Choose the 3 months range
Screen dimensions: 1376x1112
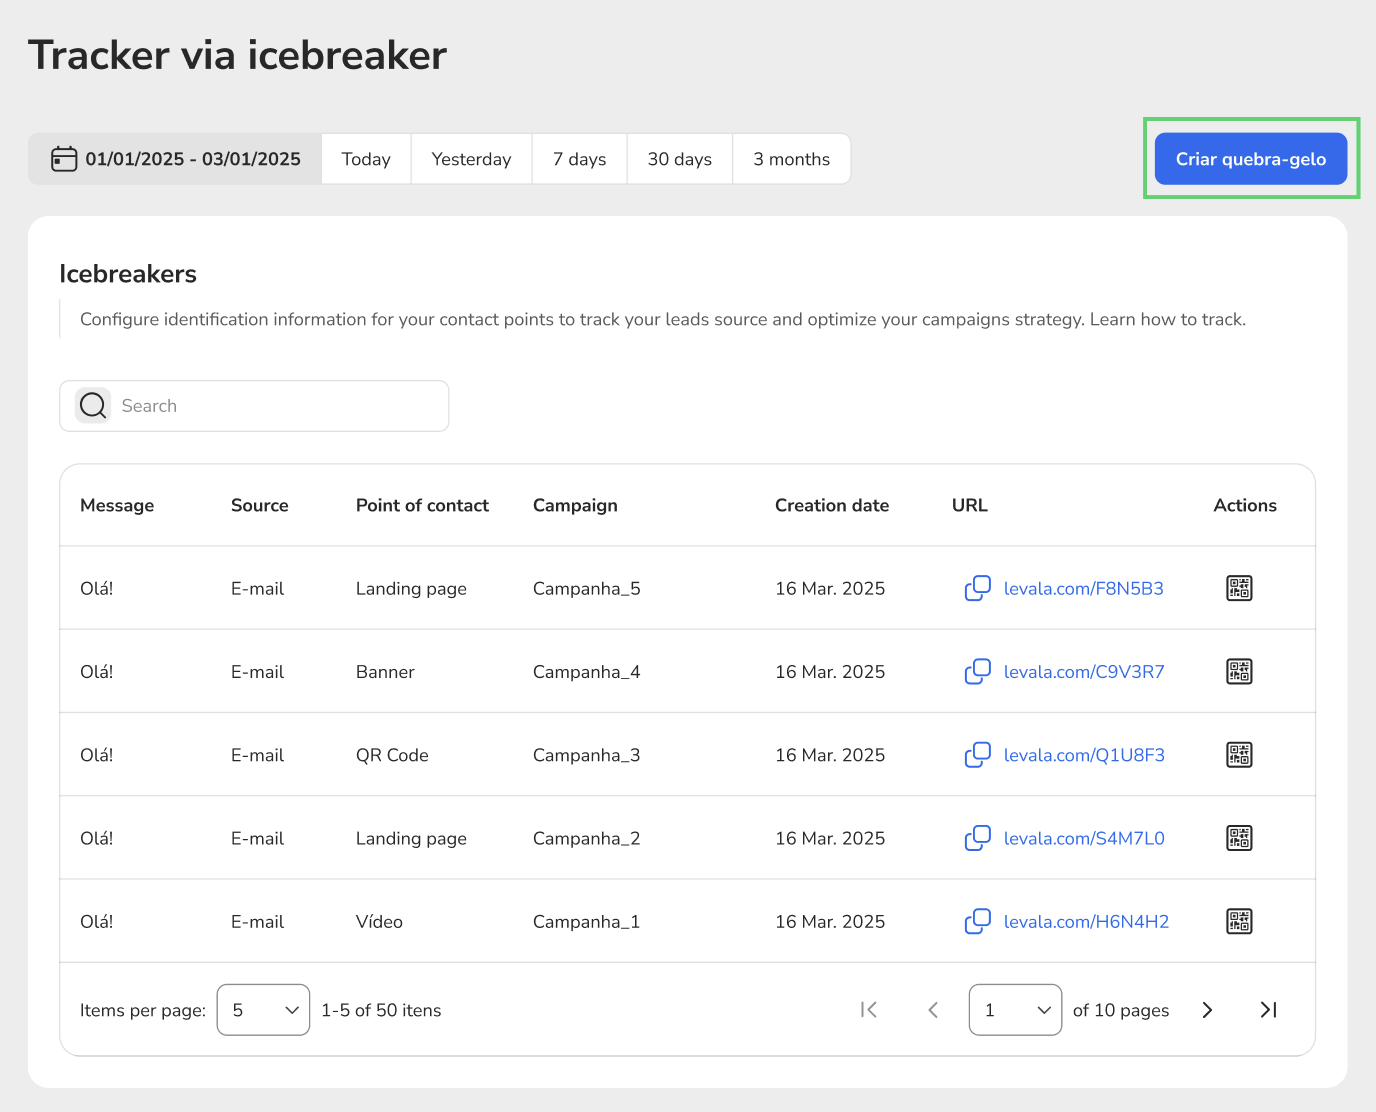(x=791, y=159)
